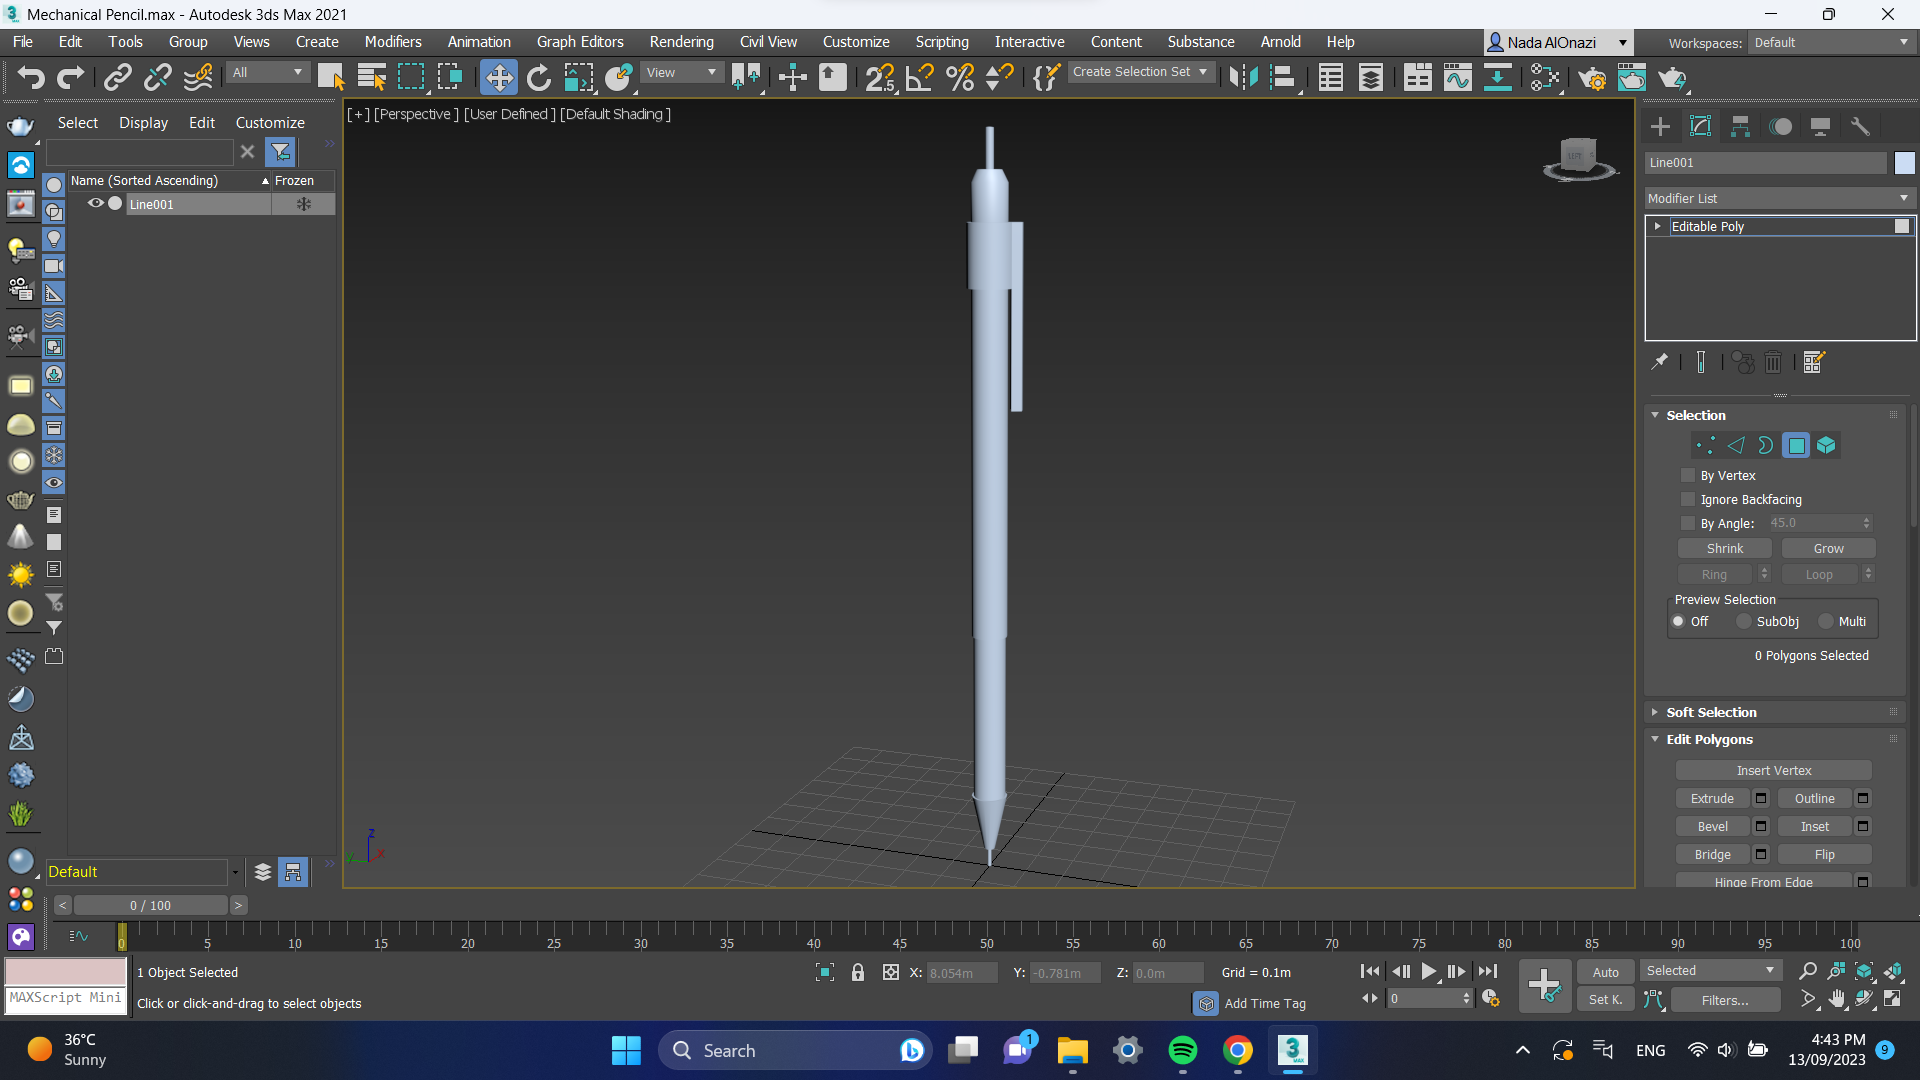
Task: Click the Grow selection button
Action: (x=1828, y=548)
